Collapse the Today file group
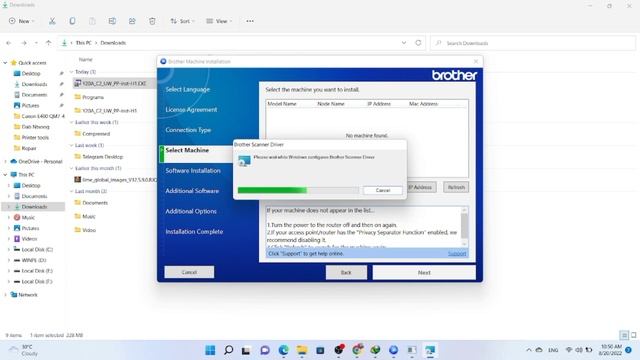Viewport: 640px width, 360px height. (71, 72)
